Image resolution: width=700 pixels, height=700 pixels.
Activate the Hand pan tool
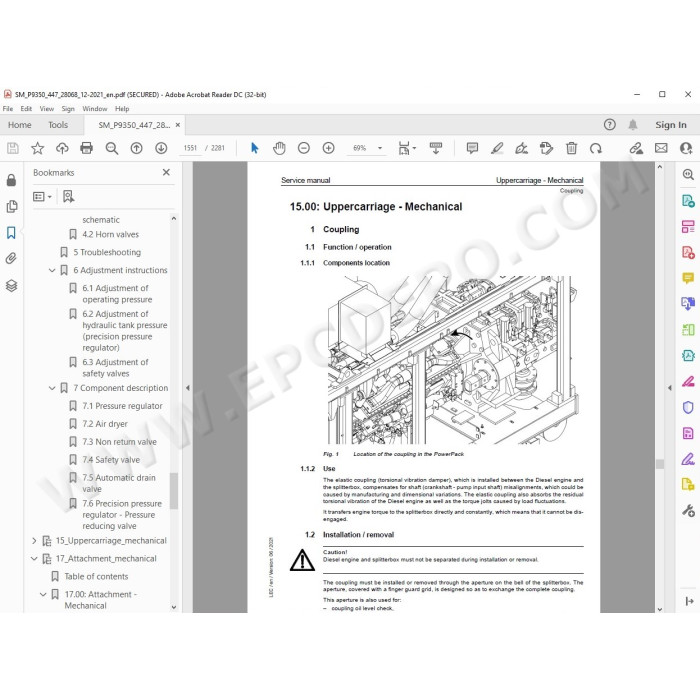pos(279,148)
